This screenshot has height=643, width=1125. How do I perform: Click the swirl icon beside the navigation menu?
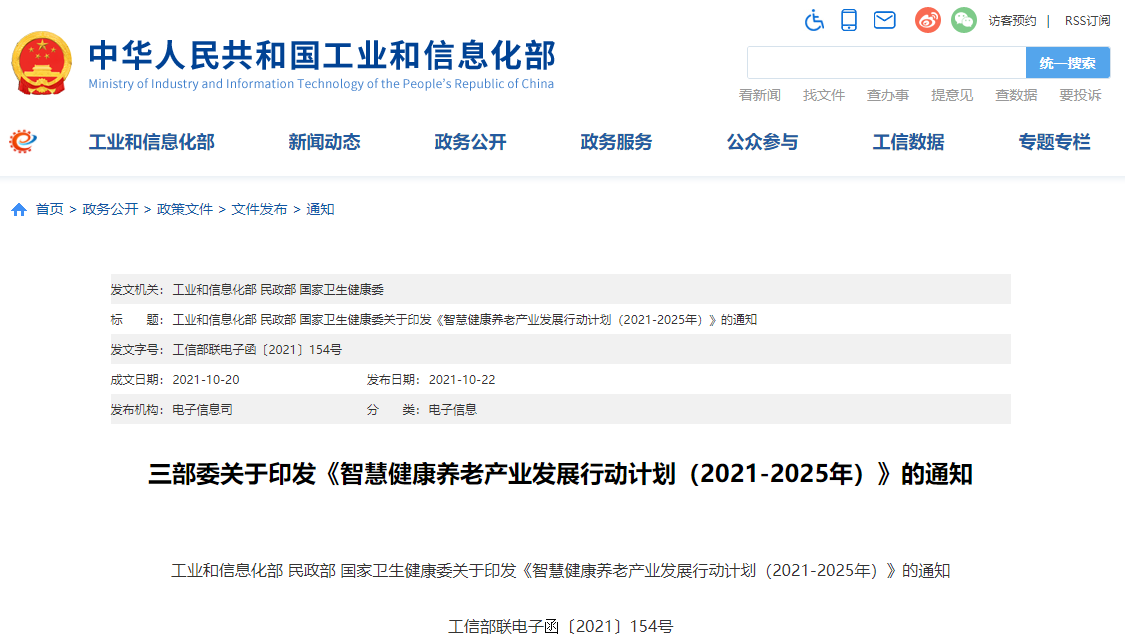click(x=23, y=141)
